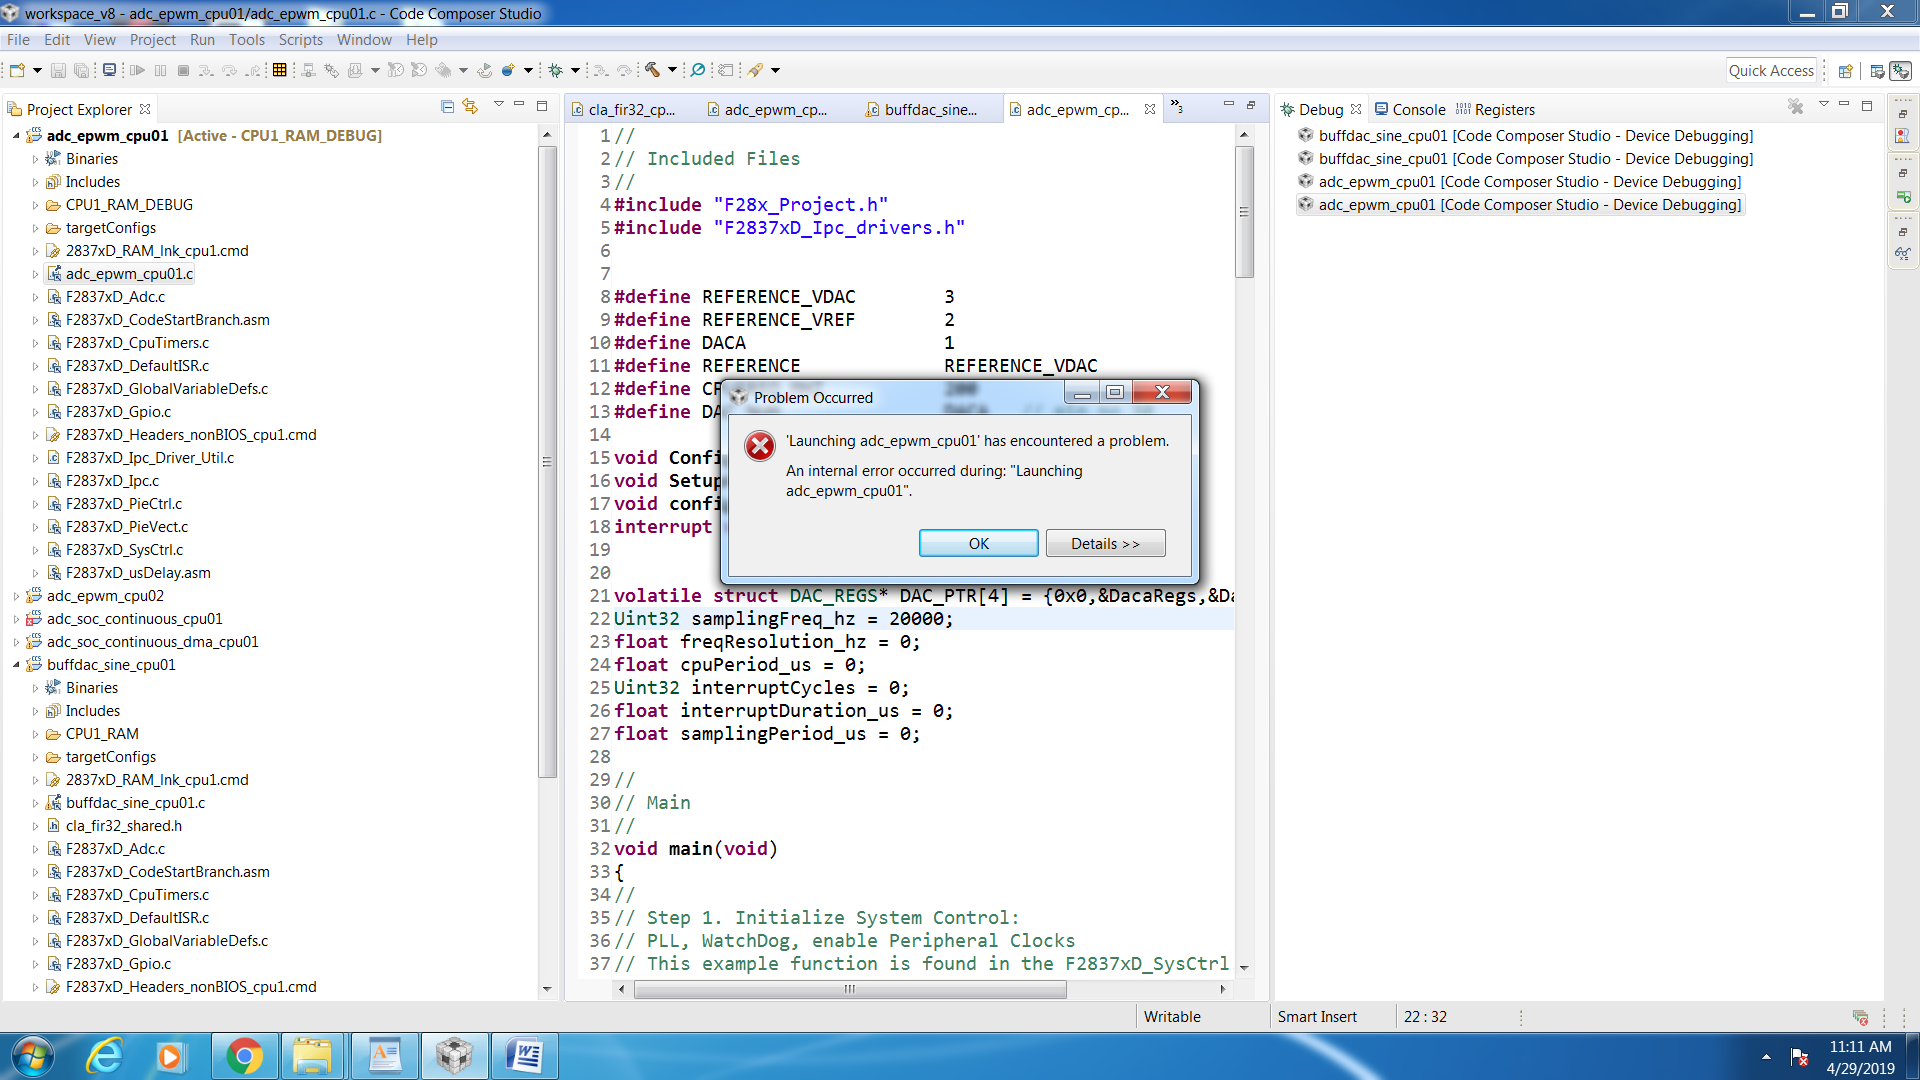The width and height of the screenshot is (1920, 1080).
Task: Open the Expressions fast view icon
Action: pos(1903,254)
